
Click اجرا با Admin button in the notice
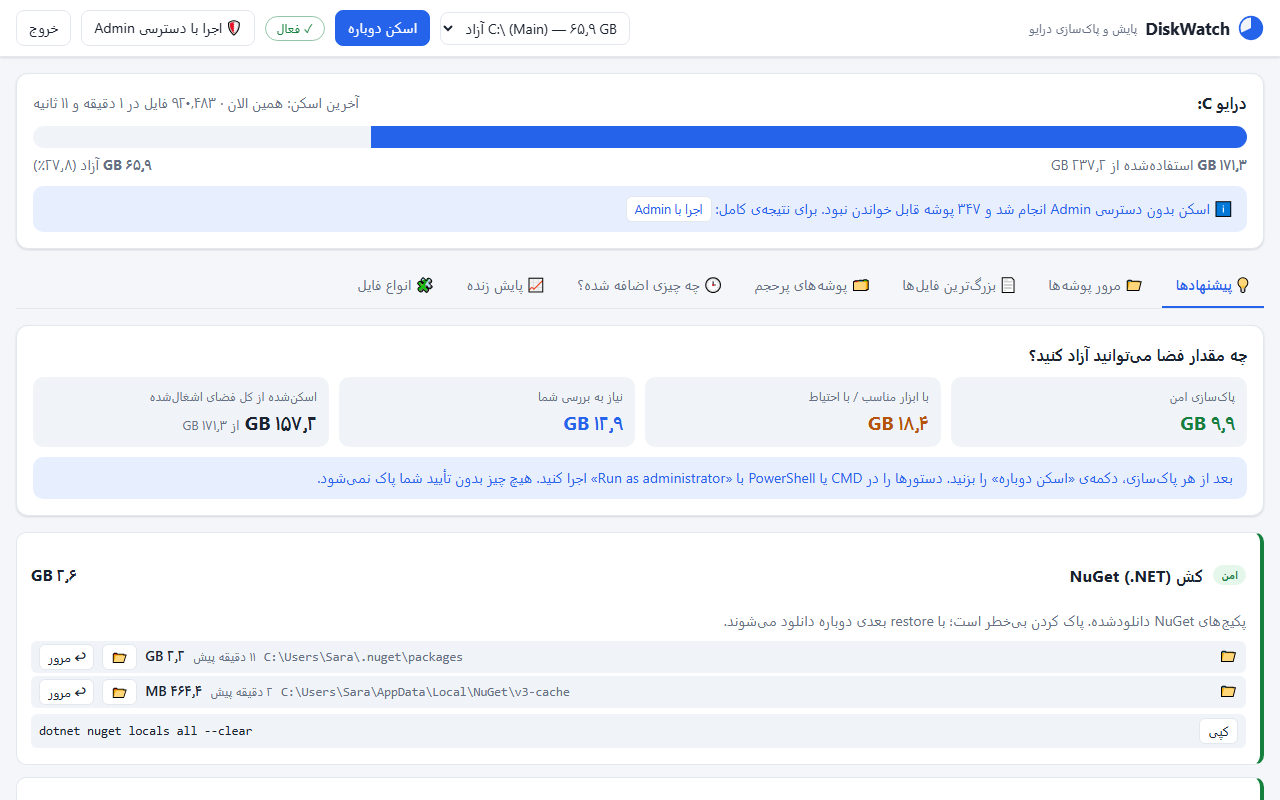(669, 210)
